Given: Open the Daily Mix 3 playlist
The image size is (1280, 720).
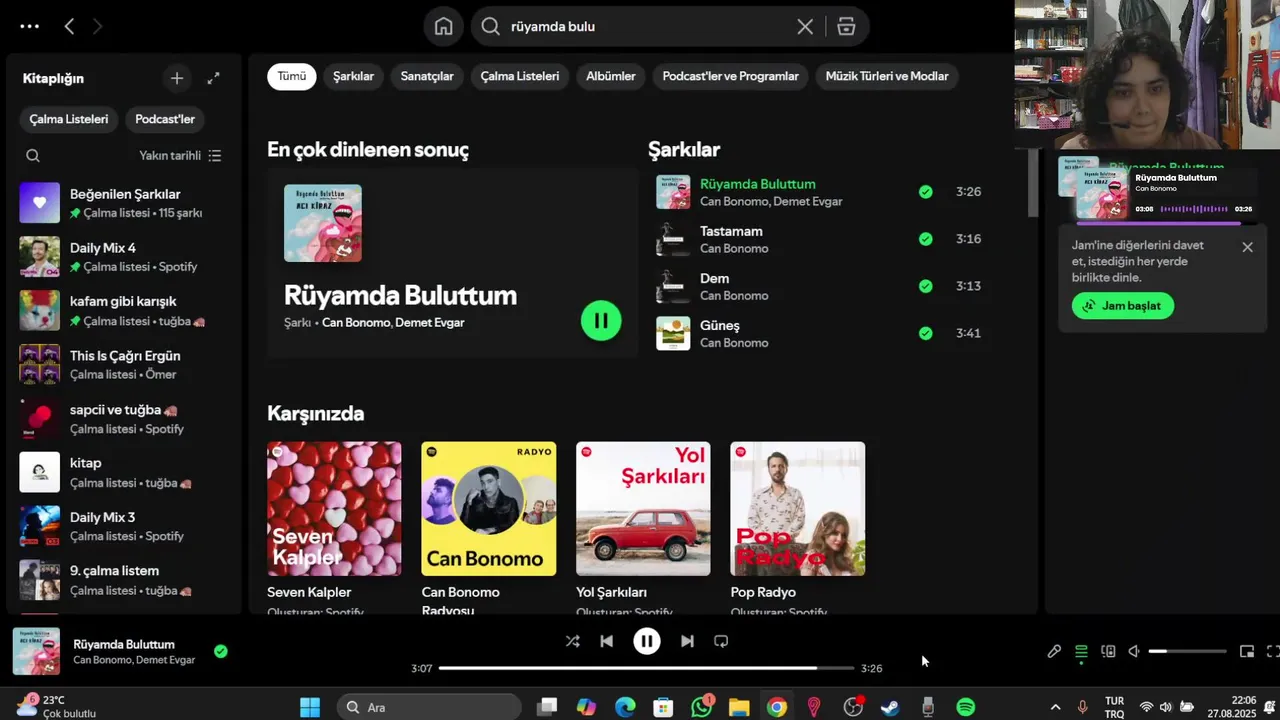Looking at the screenshot, I should (x=125, y=526).
